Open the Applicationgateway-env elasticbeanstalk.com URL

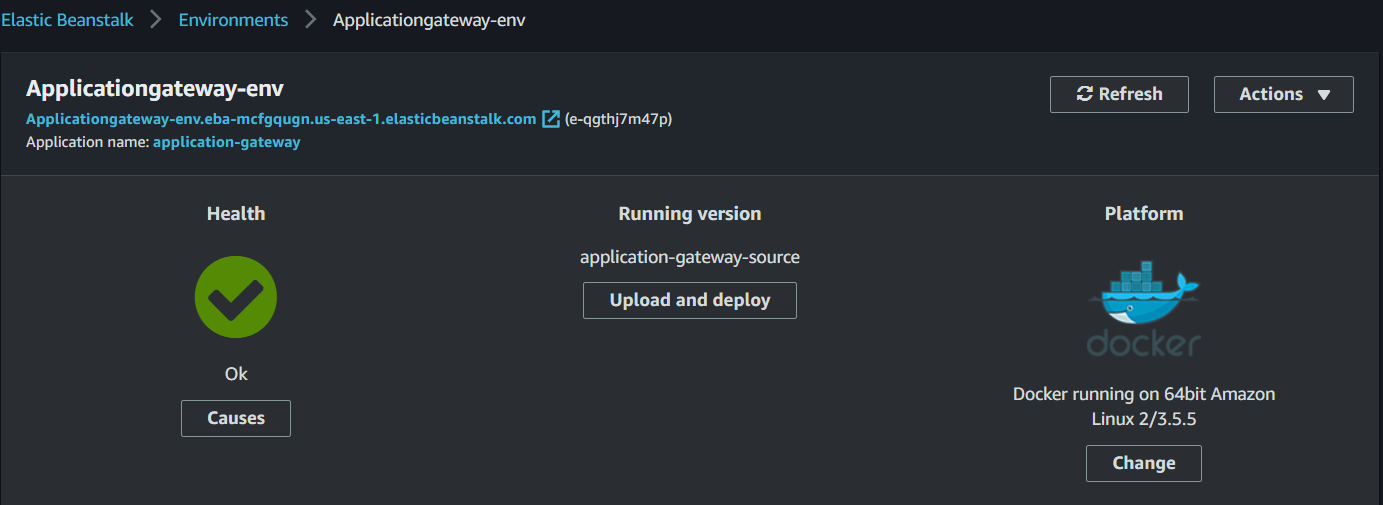pyautogui.click(x=281, y=119)
